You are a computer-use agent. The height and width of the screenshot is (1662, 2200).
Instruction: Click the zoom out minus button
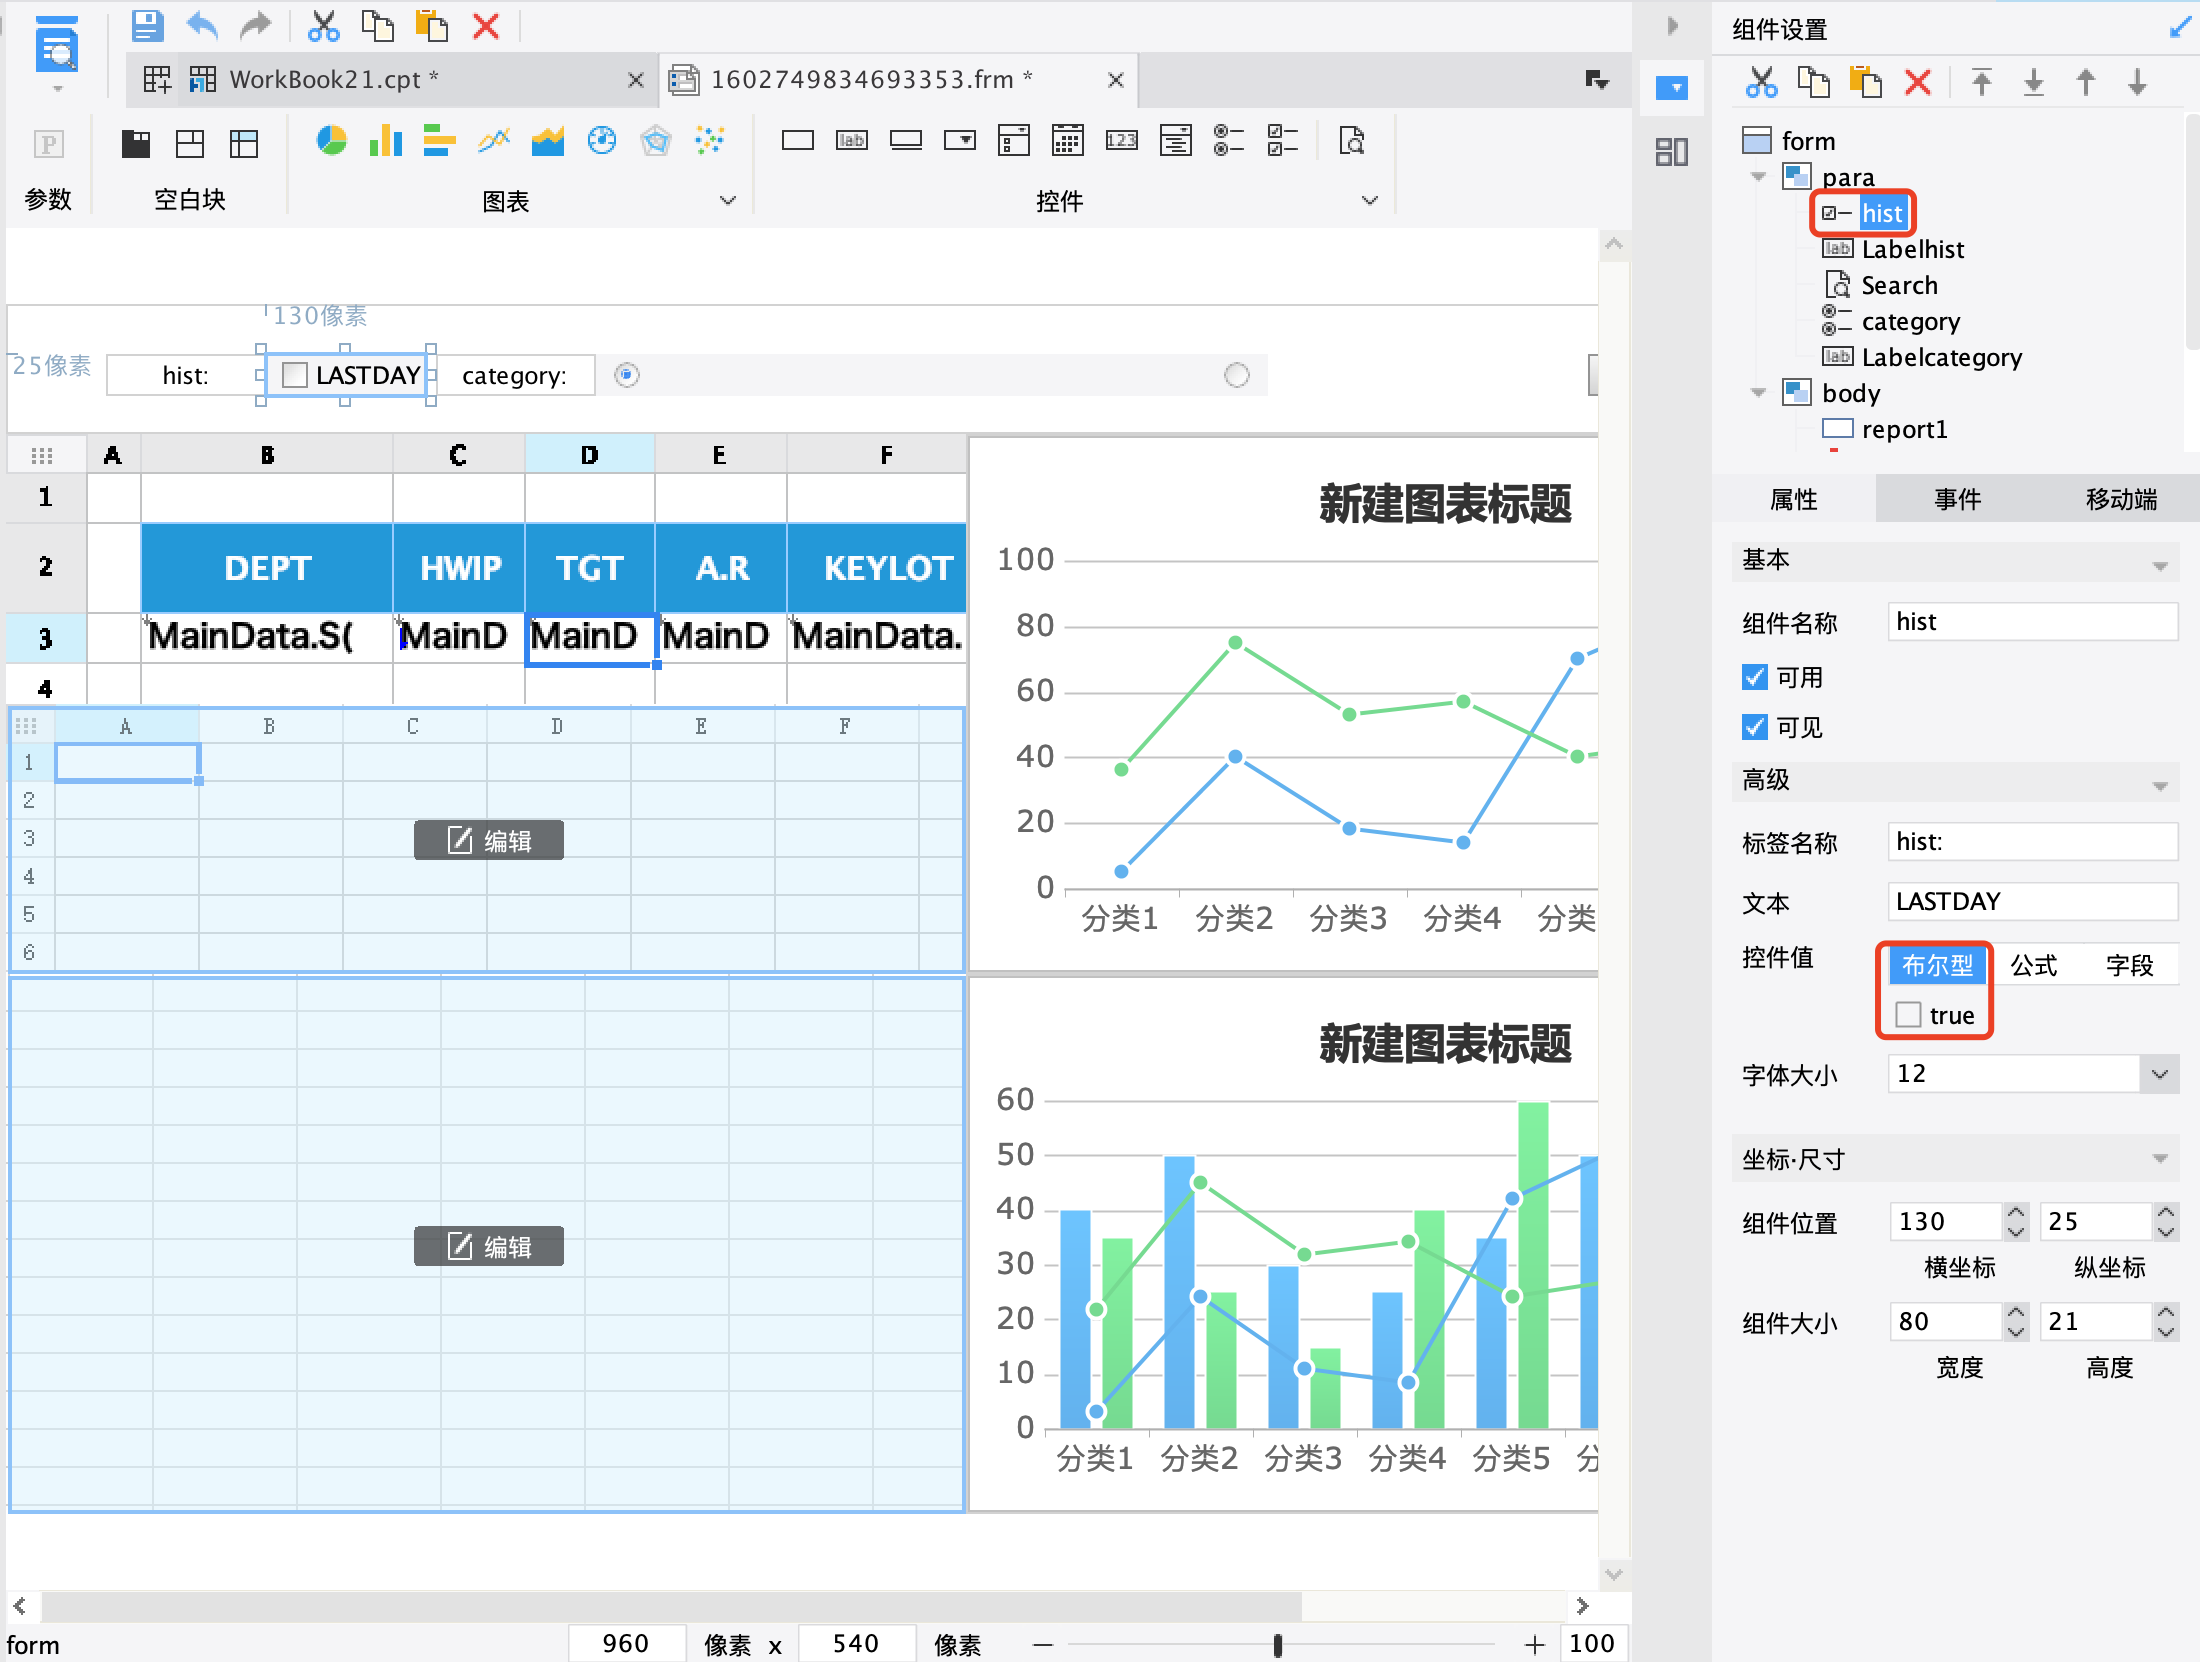pos(1043,1645)
